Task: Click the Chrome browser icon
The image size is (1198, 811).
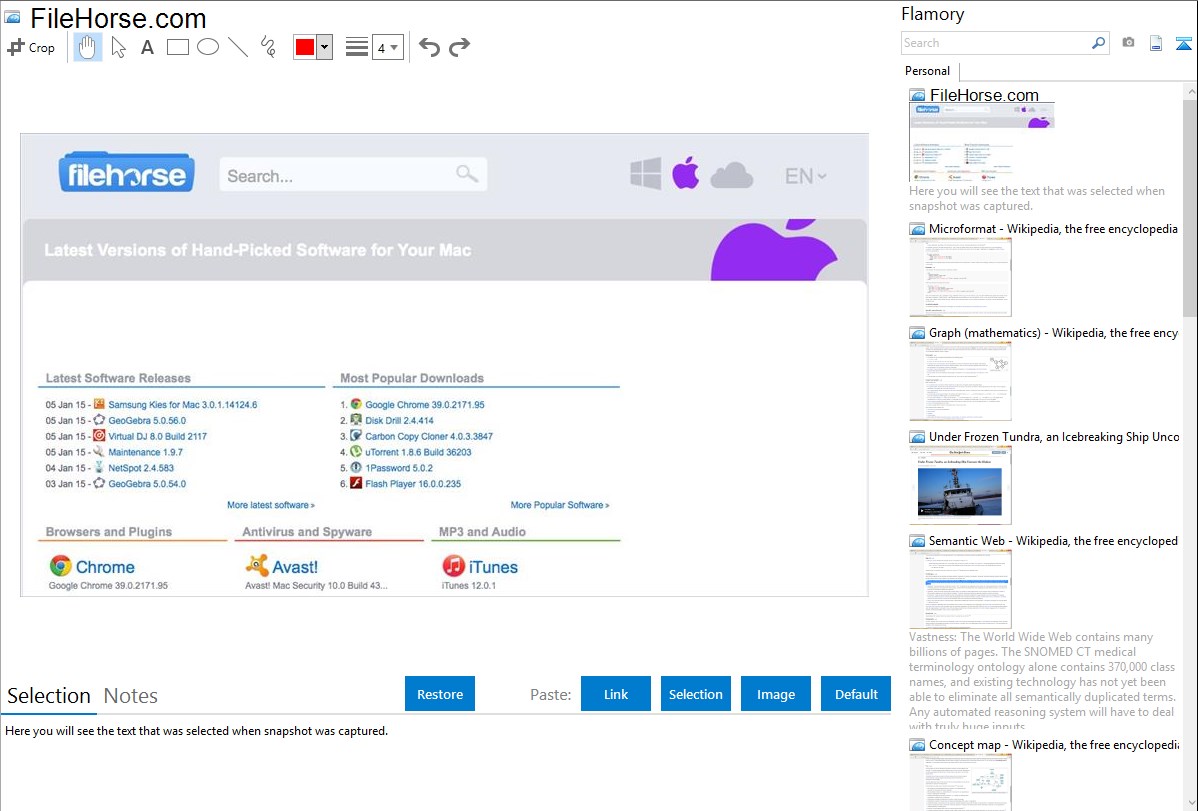Action: (60, 566)
